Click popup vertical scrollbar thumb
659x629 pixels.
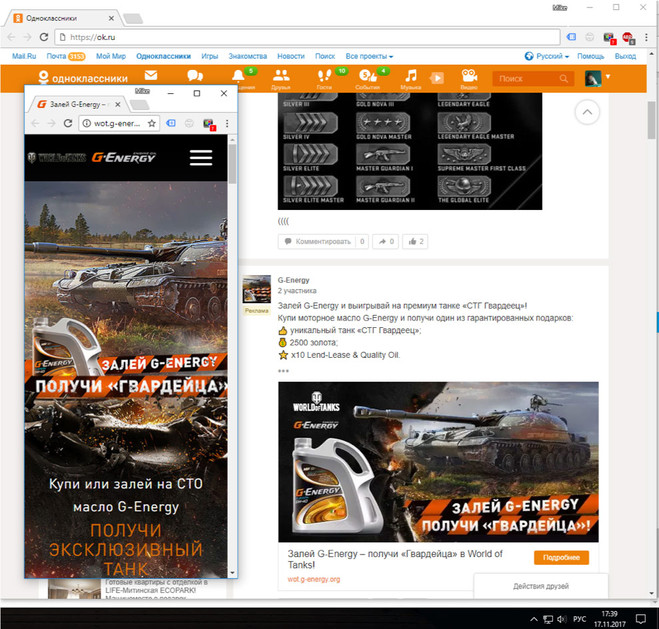[232, 163]
